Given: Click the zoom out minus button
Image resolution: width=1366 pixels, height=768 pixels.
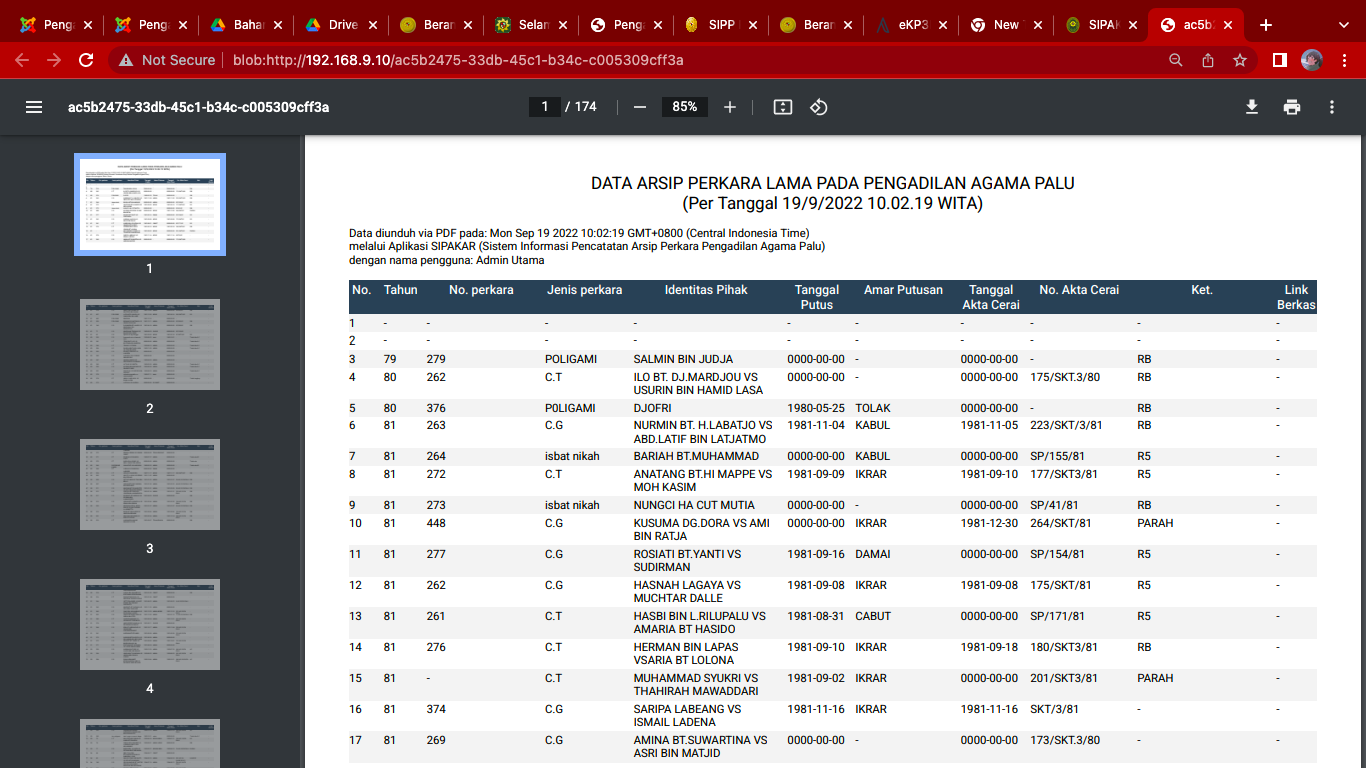Looking at the screenshot, I should click(x=640, y=107).
